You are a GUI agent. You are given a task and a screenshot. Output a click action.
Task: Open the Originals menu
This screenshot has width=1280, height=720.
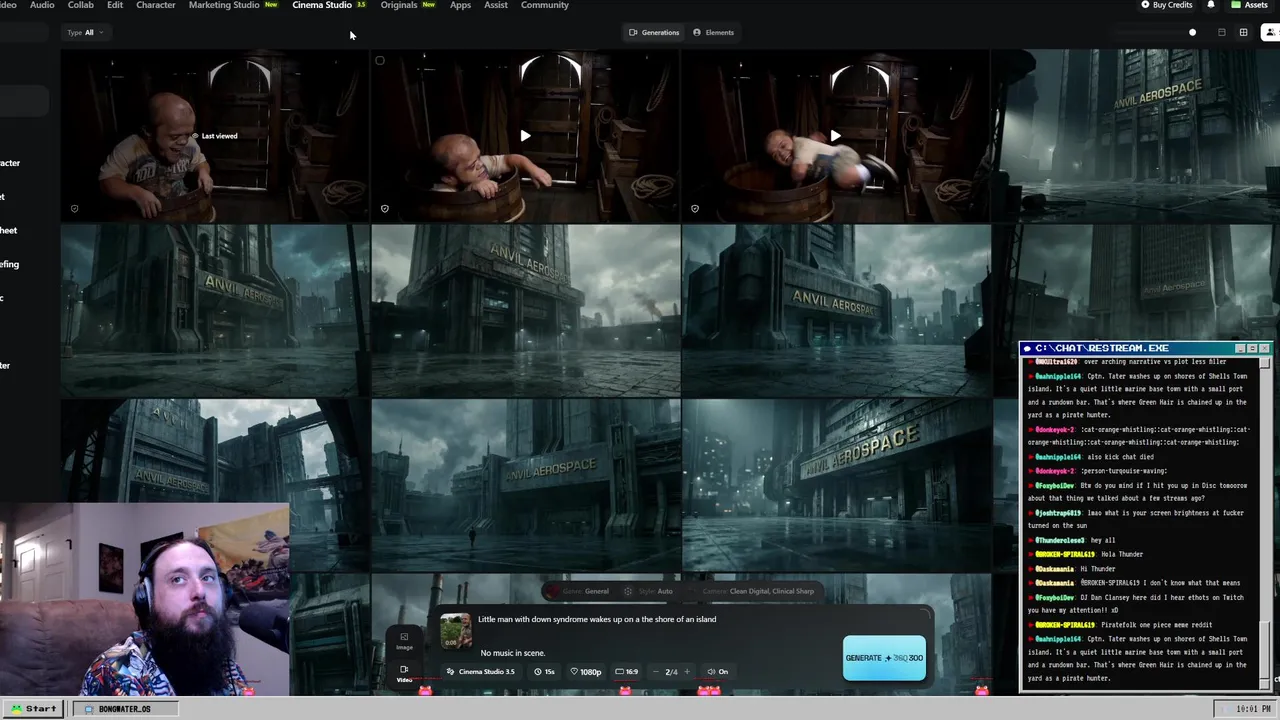tap(407, 5)
